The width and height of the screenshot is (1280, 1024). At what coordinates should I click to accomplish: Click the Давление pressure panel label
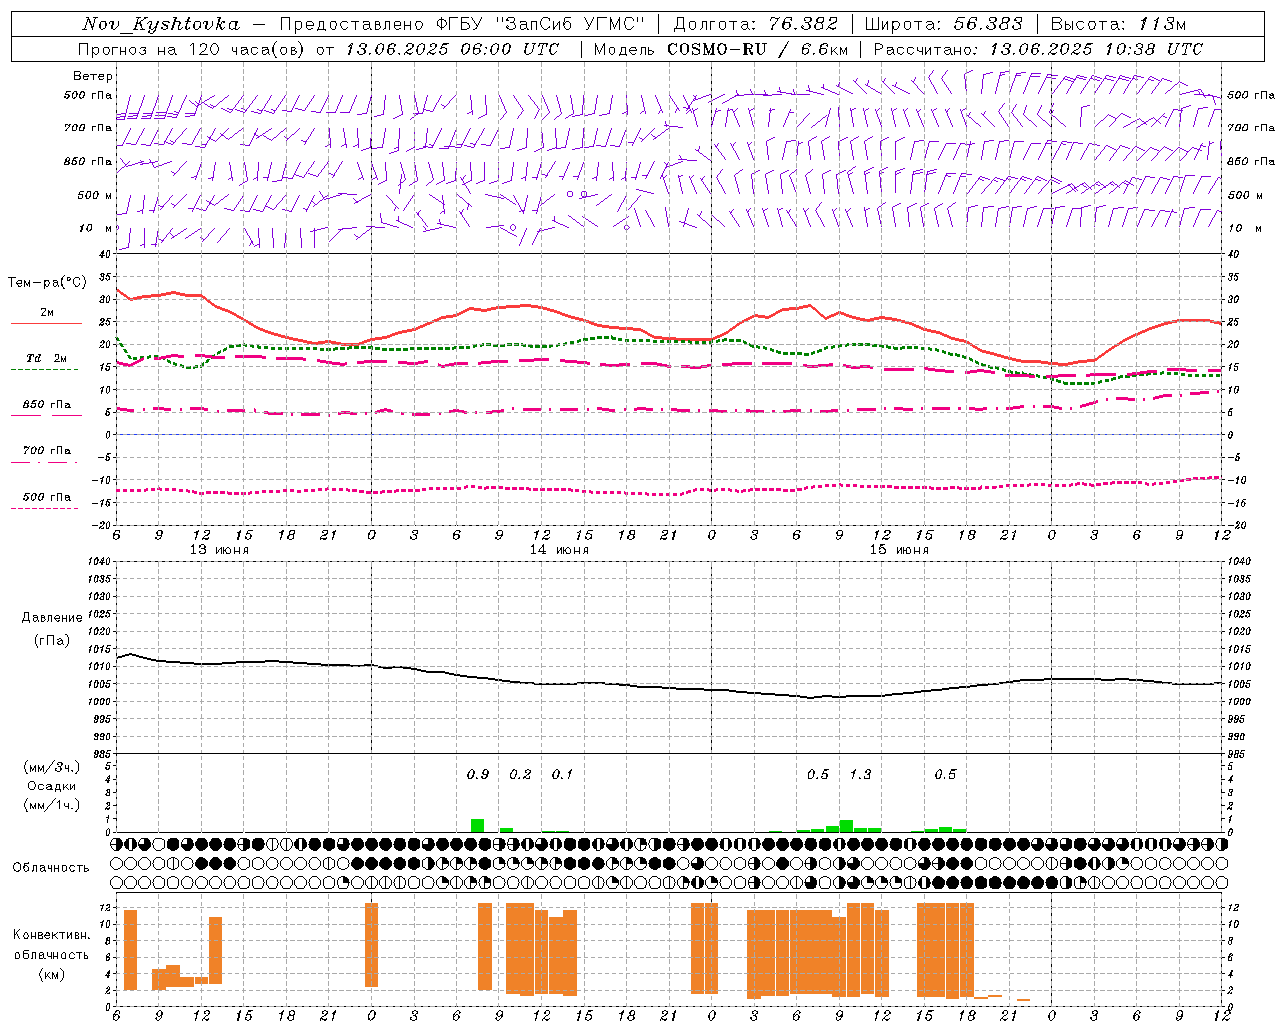pyautogui.click(x=52, y=618)
